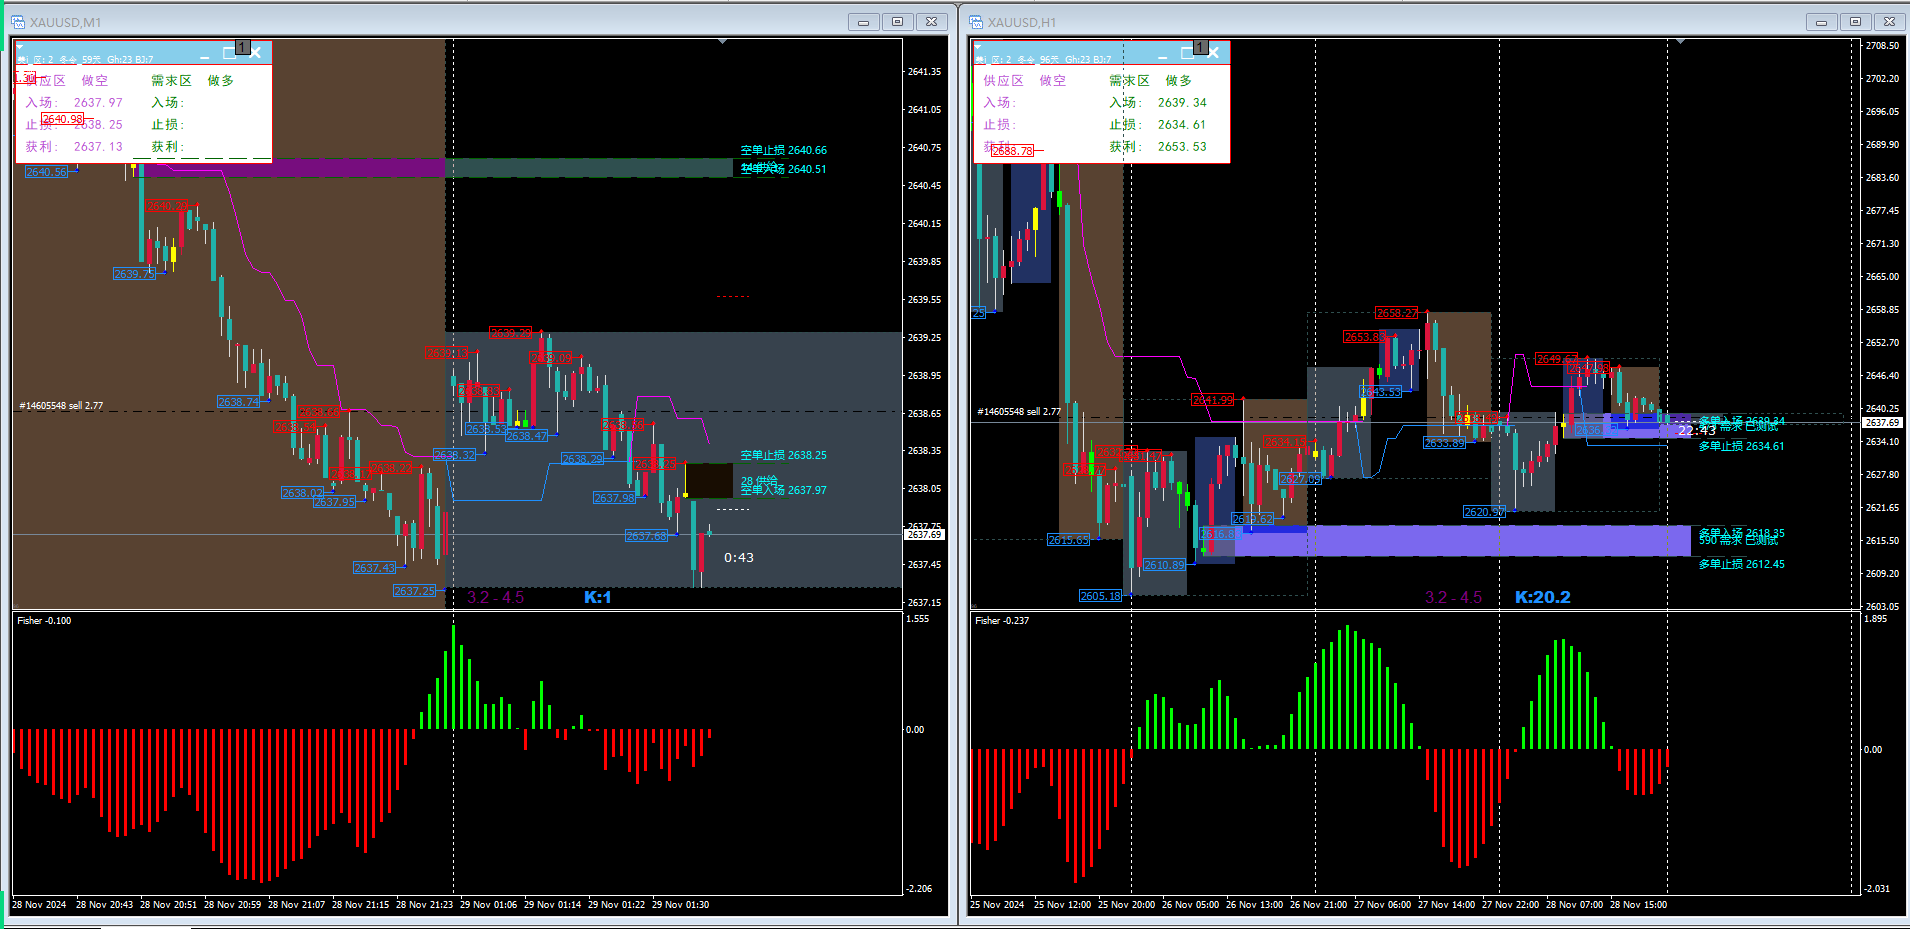Click the take-profit value 2637.13 in M1 panel

98,147
